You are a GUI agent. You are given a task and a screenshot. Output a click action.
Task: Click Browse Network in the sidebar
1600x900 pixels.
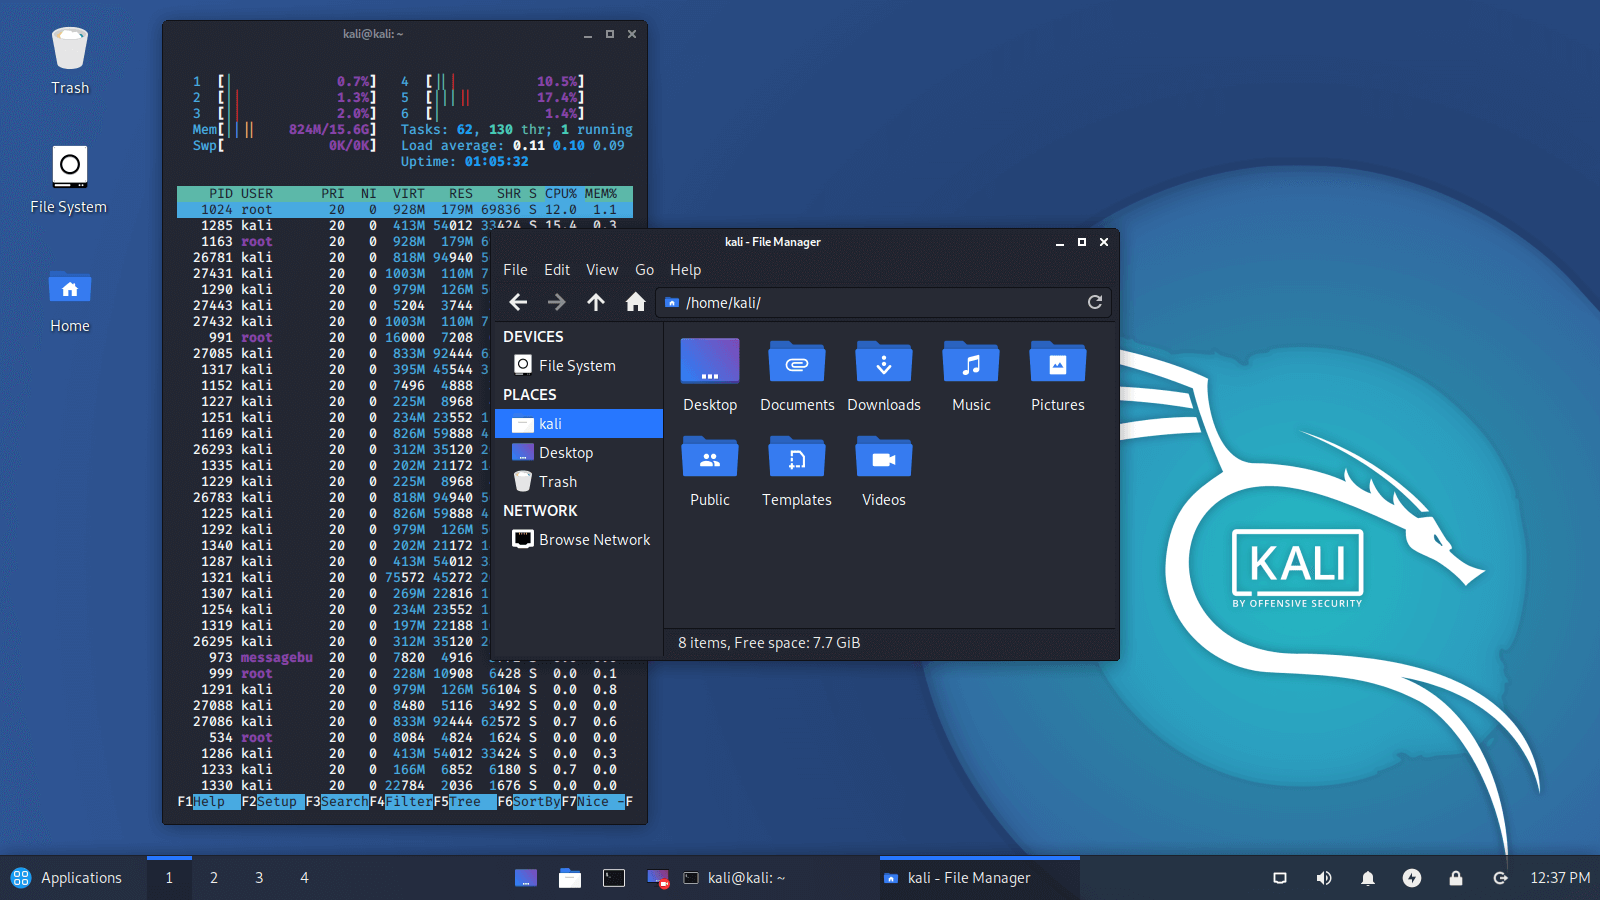pos(592,539)
